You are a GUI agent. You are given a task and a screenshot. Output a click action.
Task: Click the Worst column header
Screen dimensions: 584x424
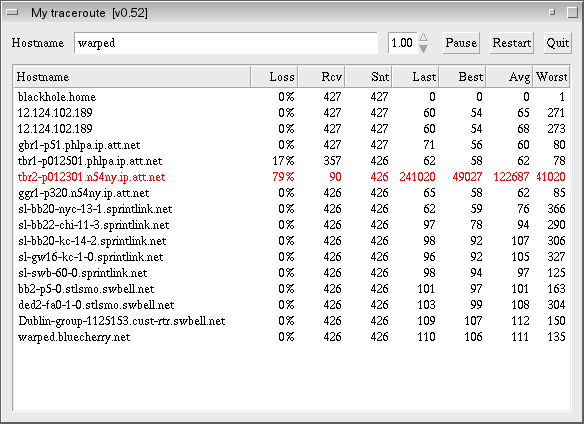551,77
